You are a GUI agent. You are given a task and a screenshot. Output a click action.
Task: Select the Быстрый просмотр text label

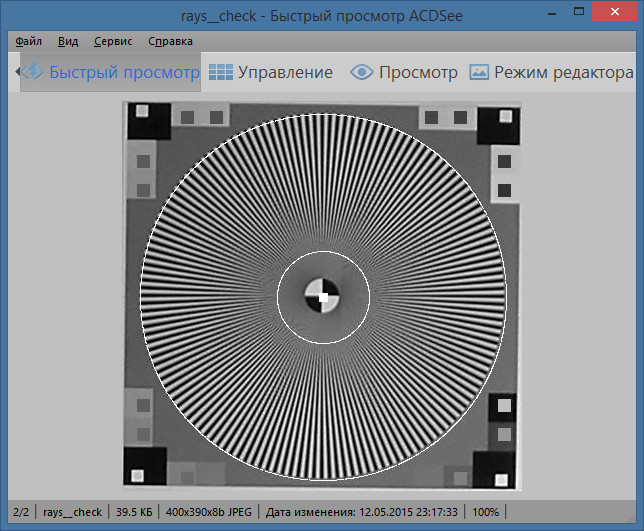coord(124,72)
